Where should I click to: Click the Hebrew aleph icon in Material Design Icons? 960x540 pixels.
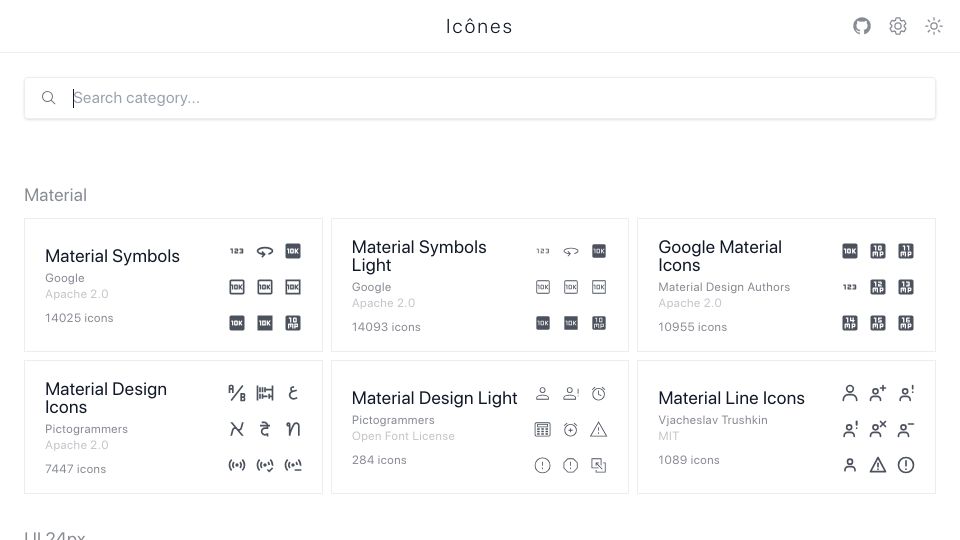pos(237,429)
